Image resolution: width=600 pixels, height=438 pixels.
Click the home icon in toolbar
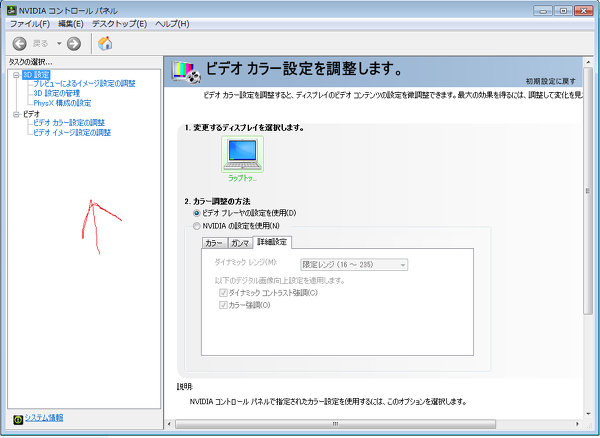(x=105, y=43)
